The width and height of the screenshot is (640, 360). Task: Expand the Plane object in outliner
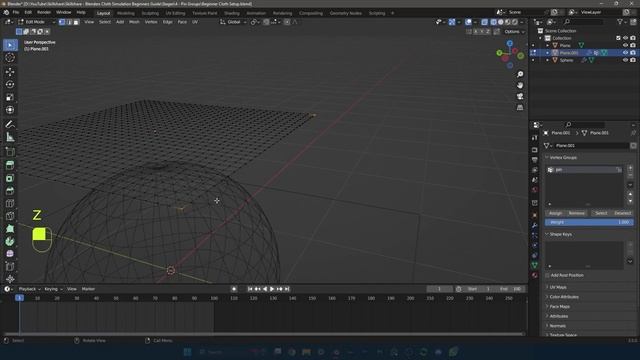548,45
